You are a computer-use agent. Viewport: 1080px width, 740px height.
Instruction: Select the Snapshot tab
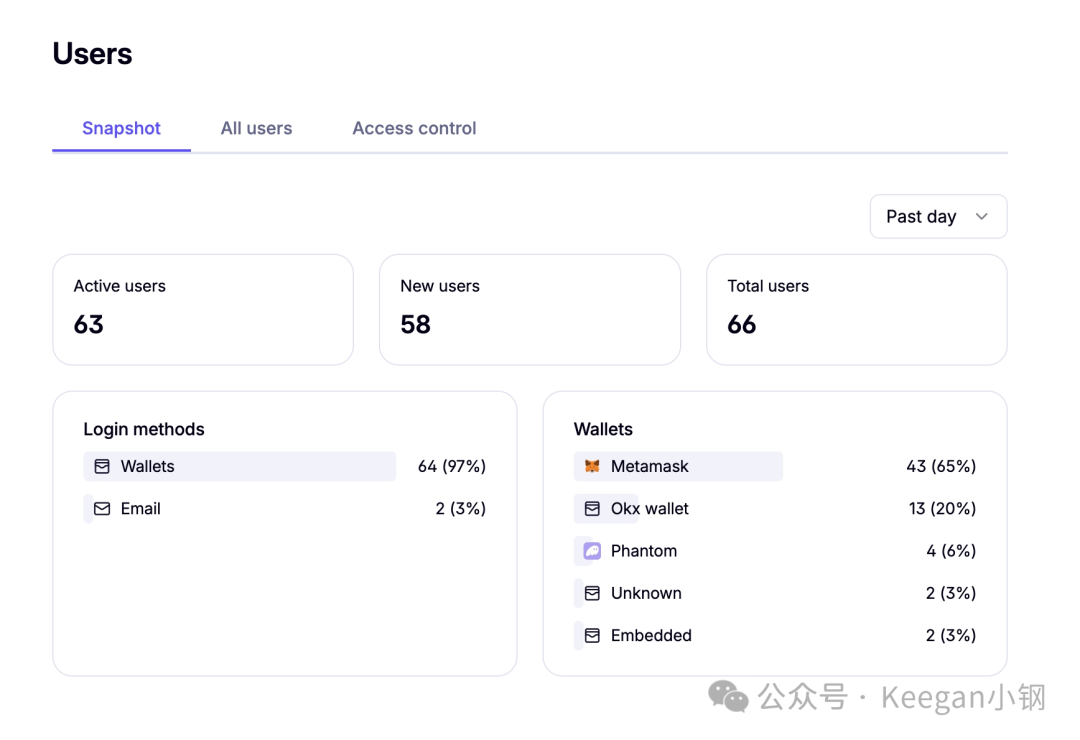click(x=121, y=128)
